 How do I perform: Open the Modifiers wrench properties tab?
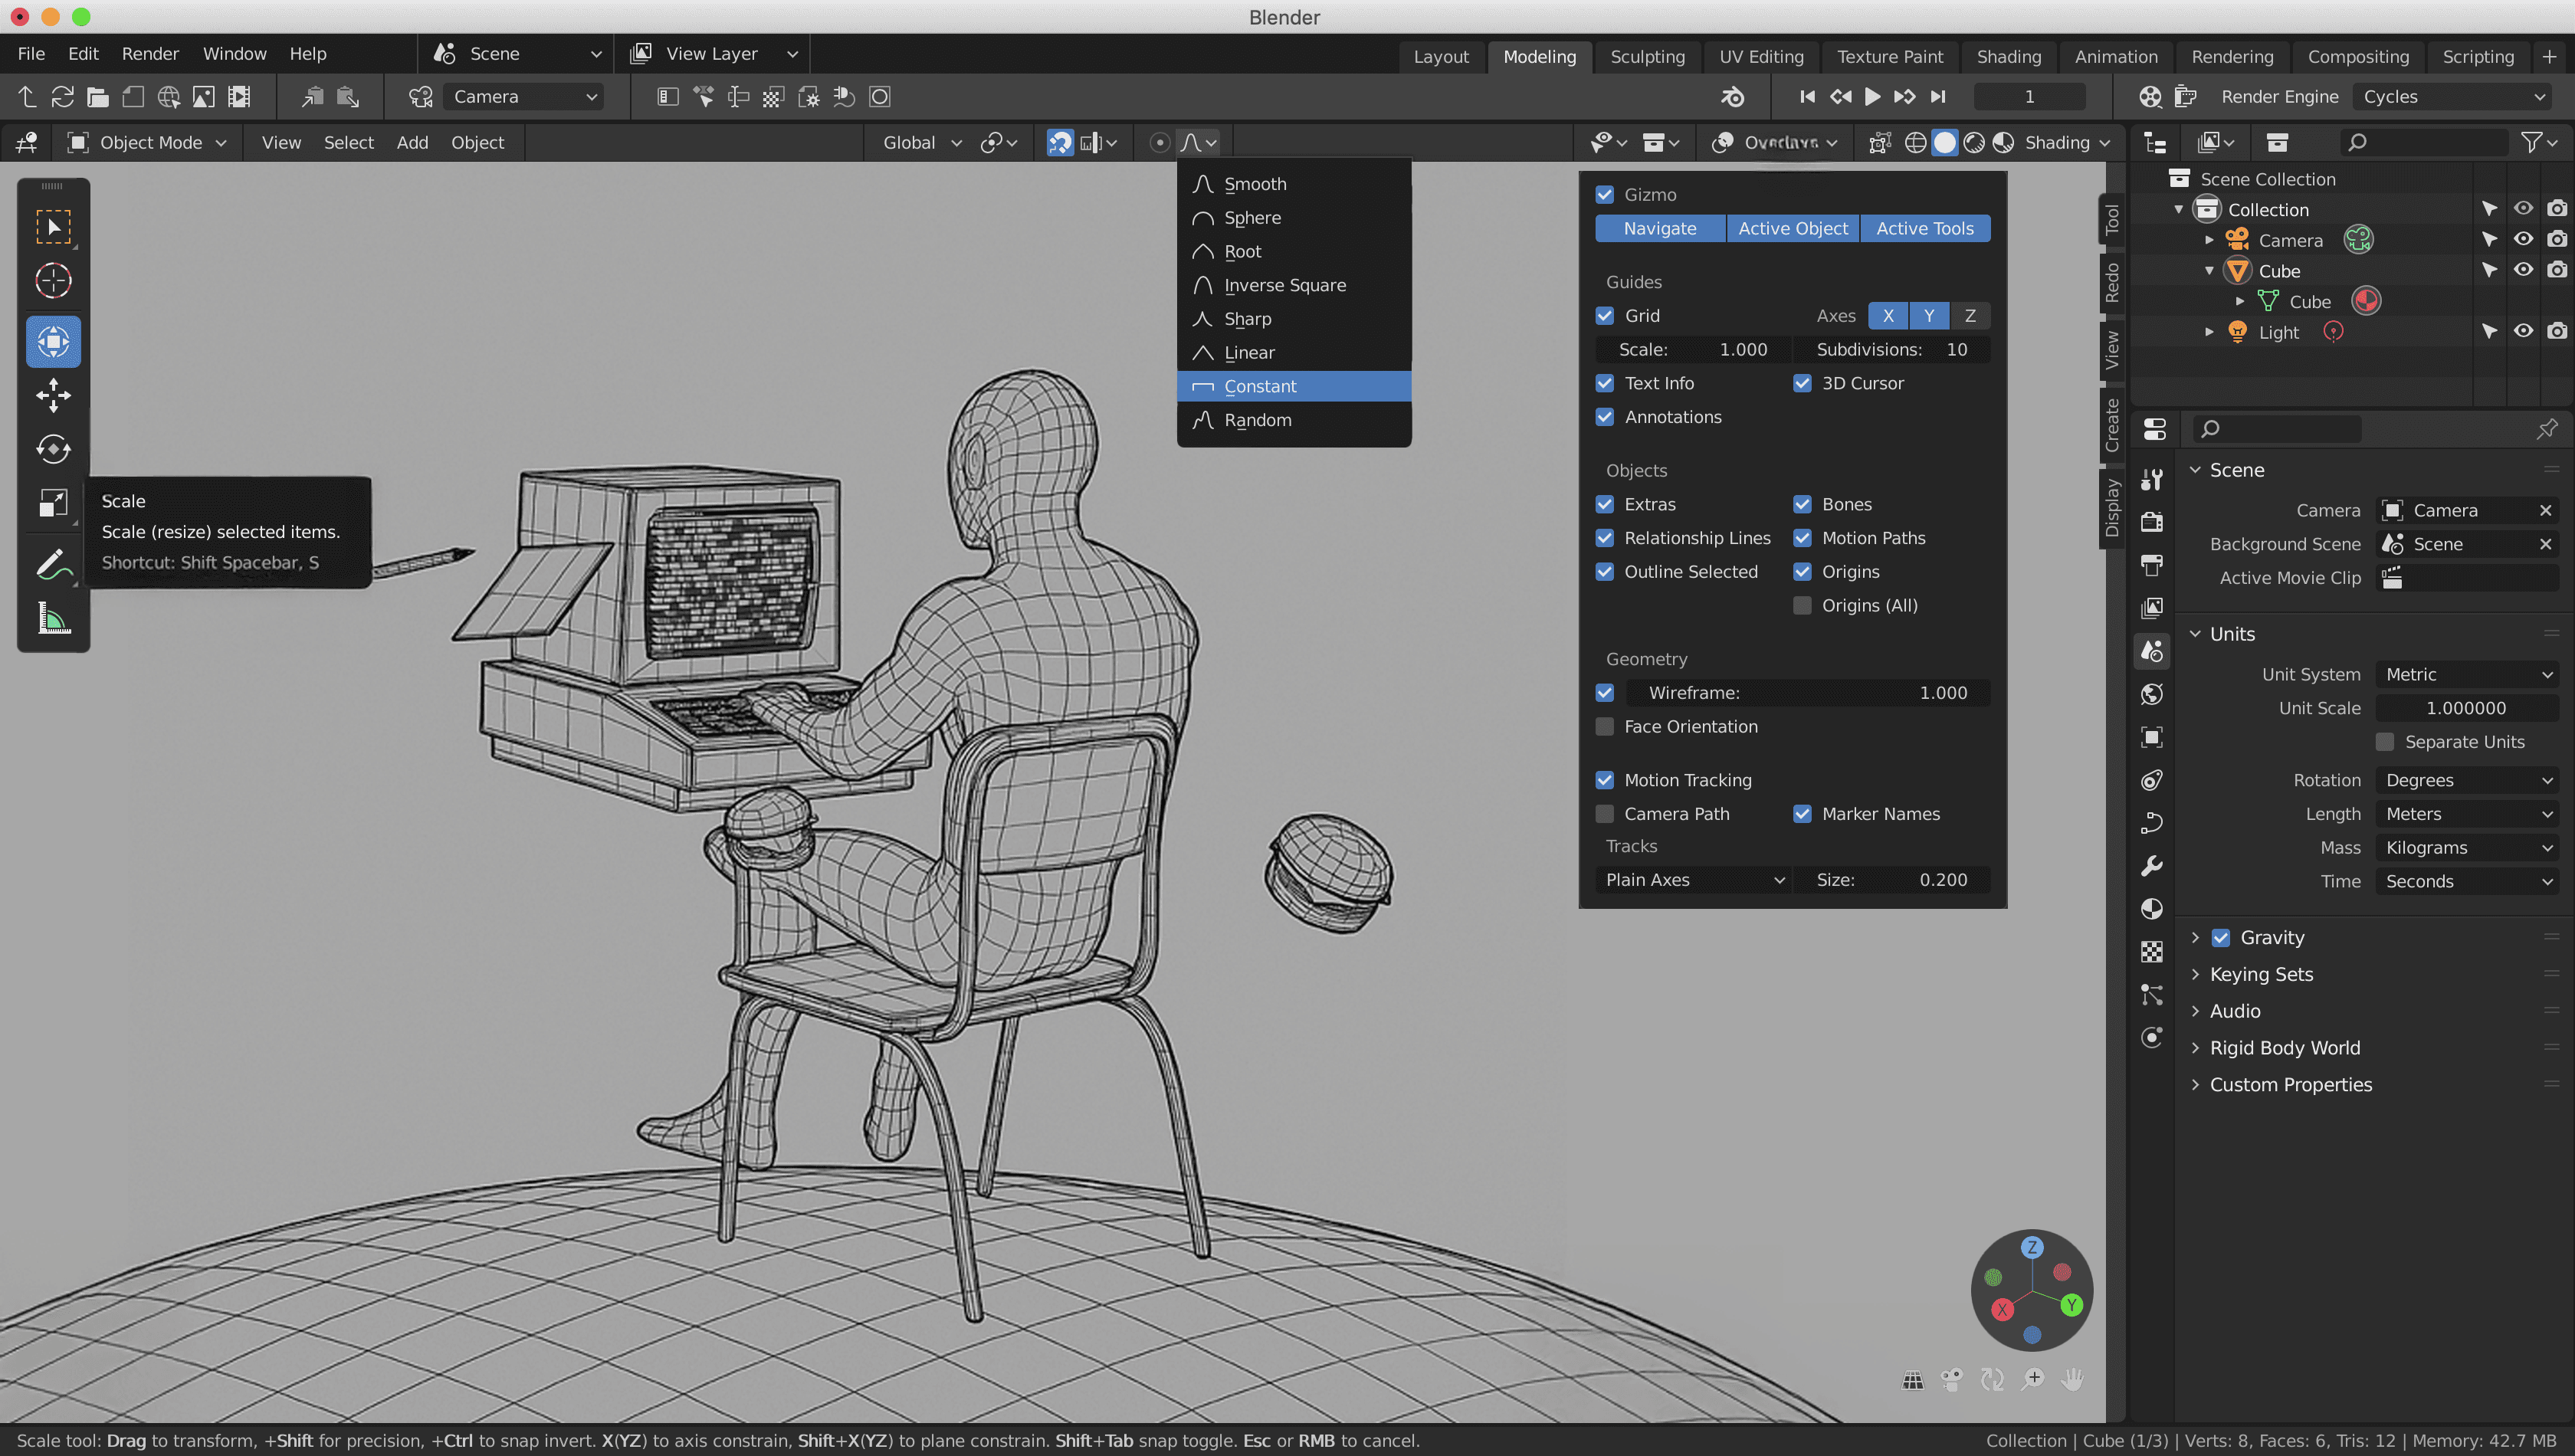pos(2152,866)
